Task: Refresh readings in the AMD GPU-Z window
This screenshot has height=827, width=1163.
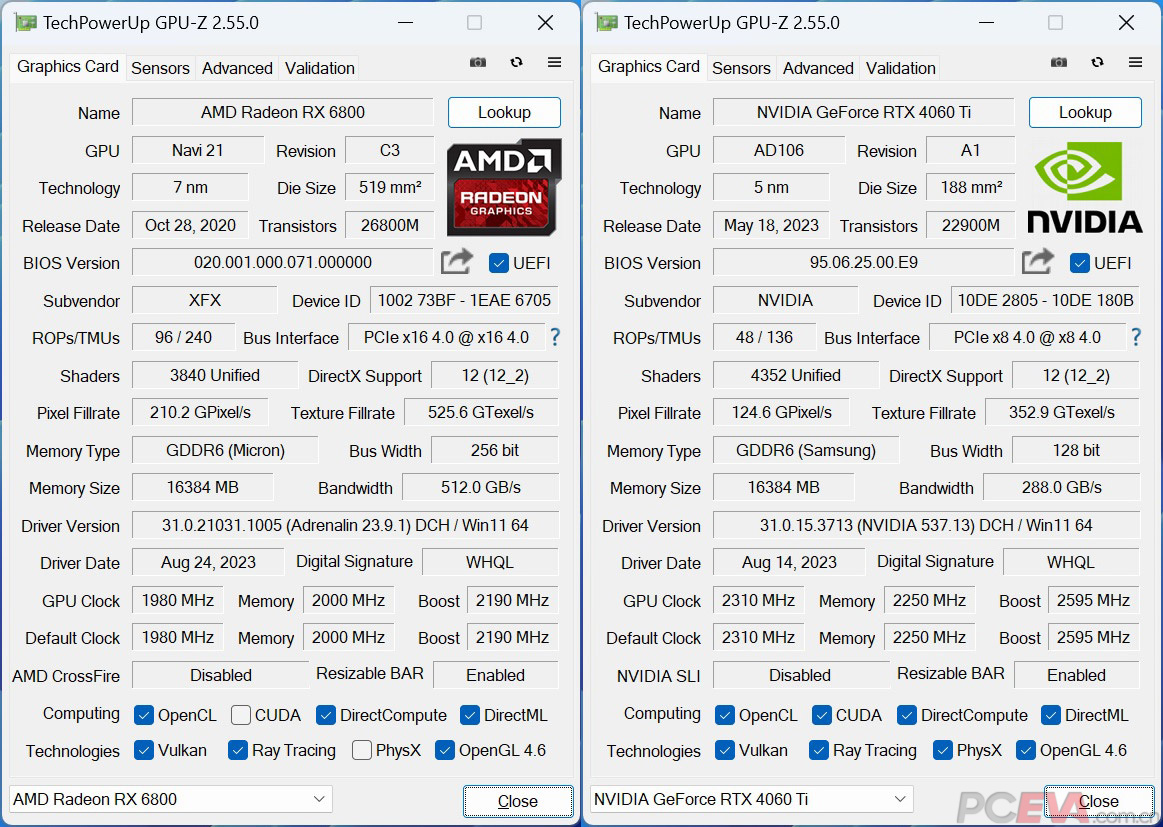Action: [x=516, y=62]
